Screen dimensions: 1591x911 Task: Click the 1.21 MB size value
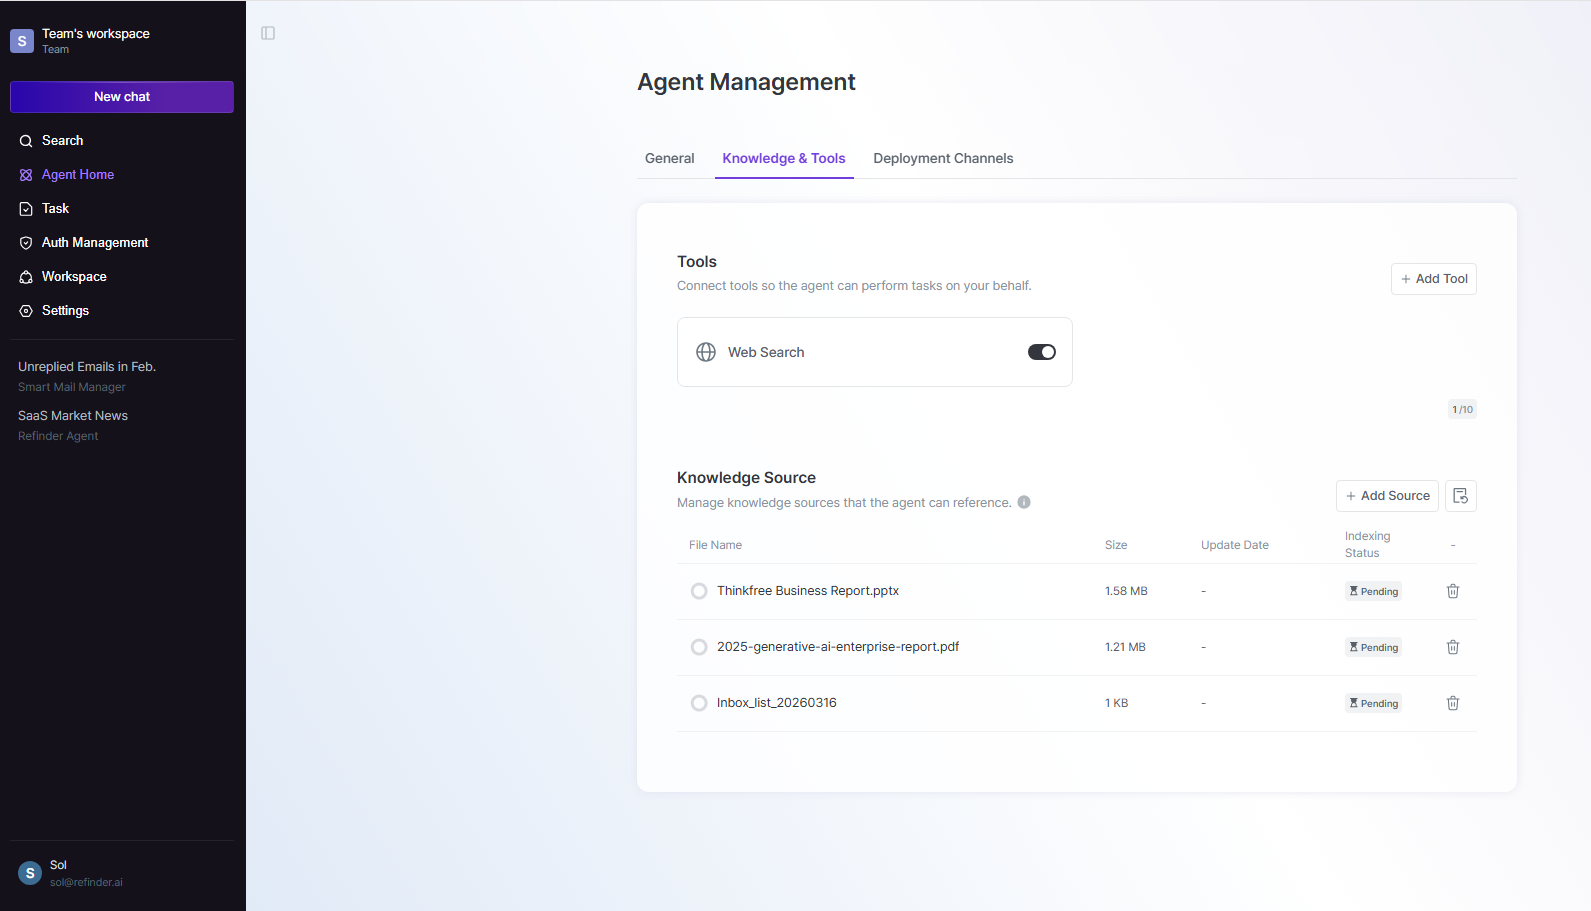tap(1125, 647)
